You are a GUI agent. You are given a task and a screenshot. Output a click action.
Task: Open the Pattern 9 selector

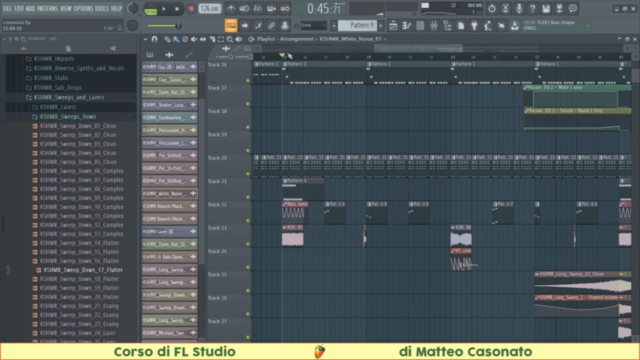(358, 25)
